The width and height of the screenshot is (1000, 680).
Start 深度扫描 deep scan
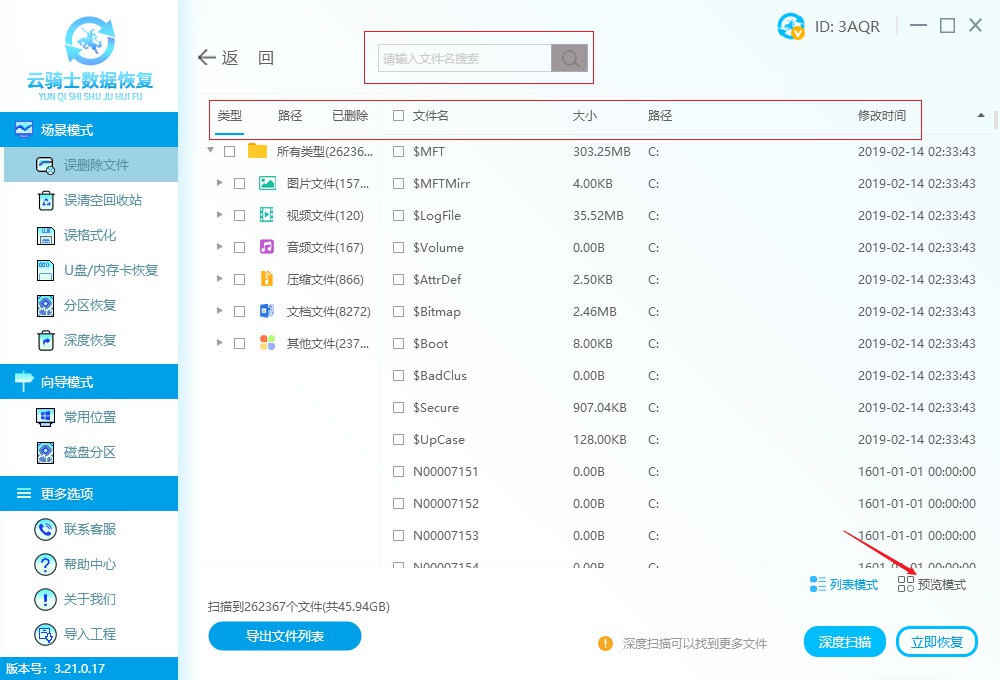click(x=844, y=642)
